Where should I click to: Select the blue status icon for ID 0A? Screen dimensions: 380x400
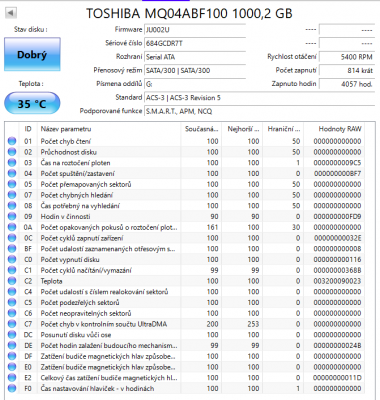(x=12, y=227)
